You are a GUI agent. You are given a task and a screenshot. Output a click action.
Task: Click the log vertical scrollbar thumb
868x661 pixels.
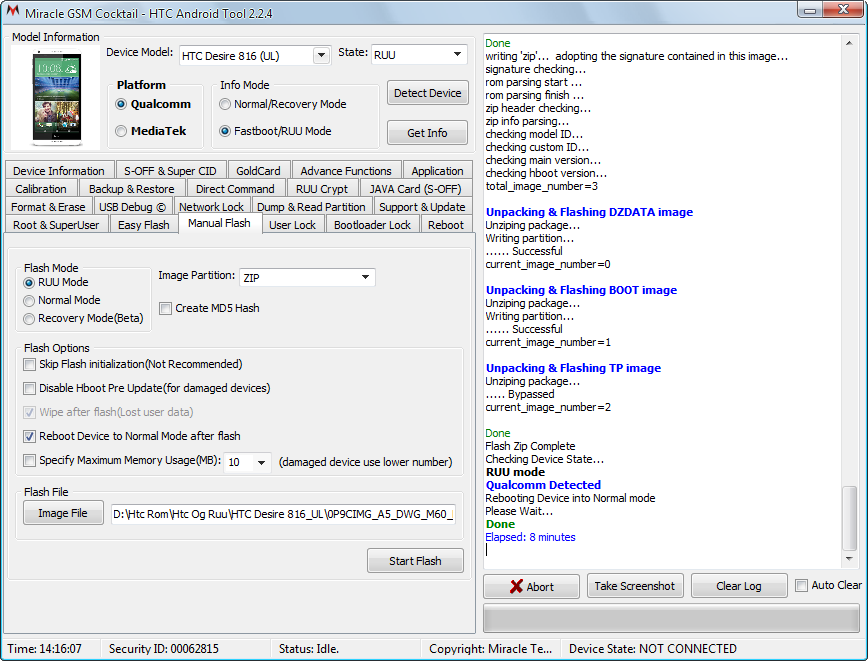tap(849, 519)
